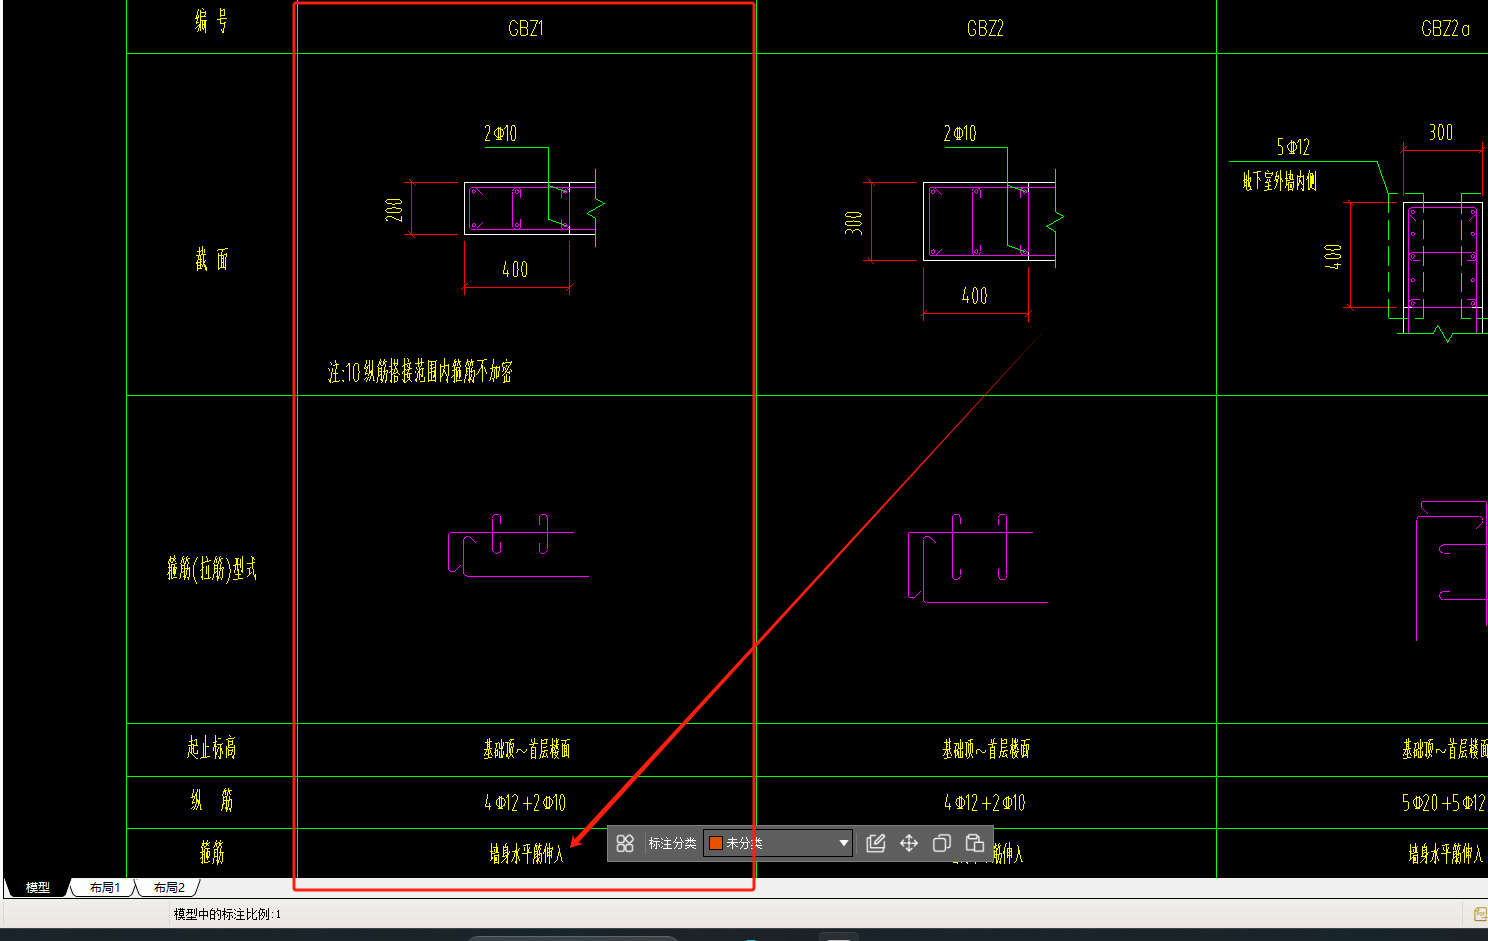Select 5Φ20+5Φ12 in the GBZ2a column
The width and height of the screenshot is (1488, 941).
(1444, 803)
